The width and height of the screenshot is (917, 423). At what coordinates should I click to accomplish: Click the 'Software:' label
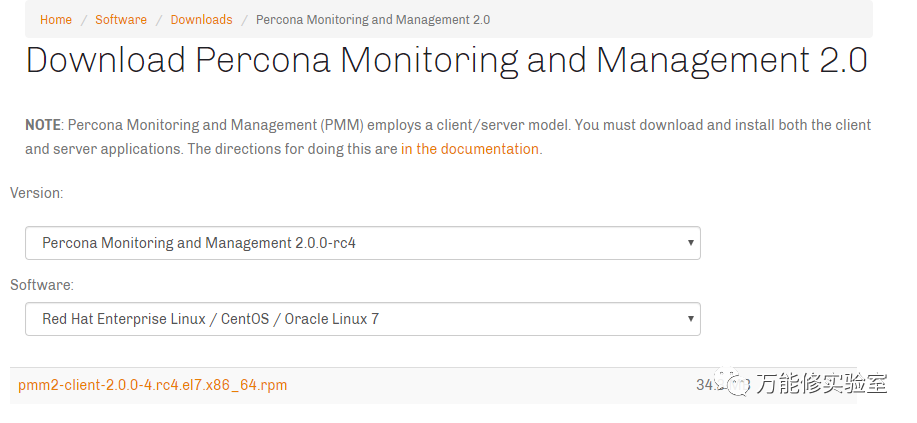click(42, 285)
